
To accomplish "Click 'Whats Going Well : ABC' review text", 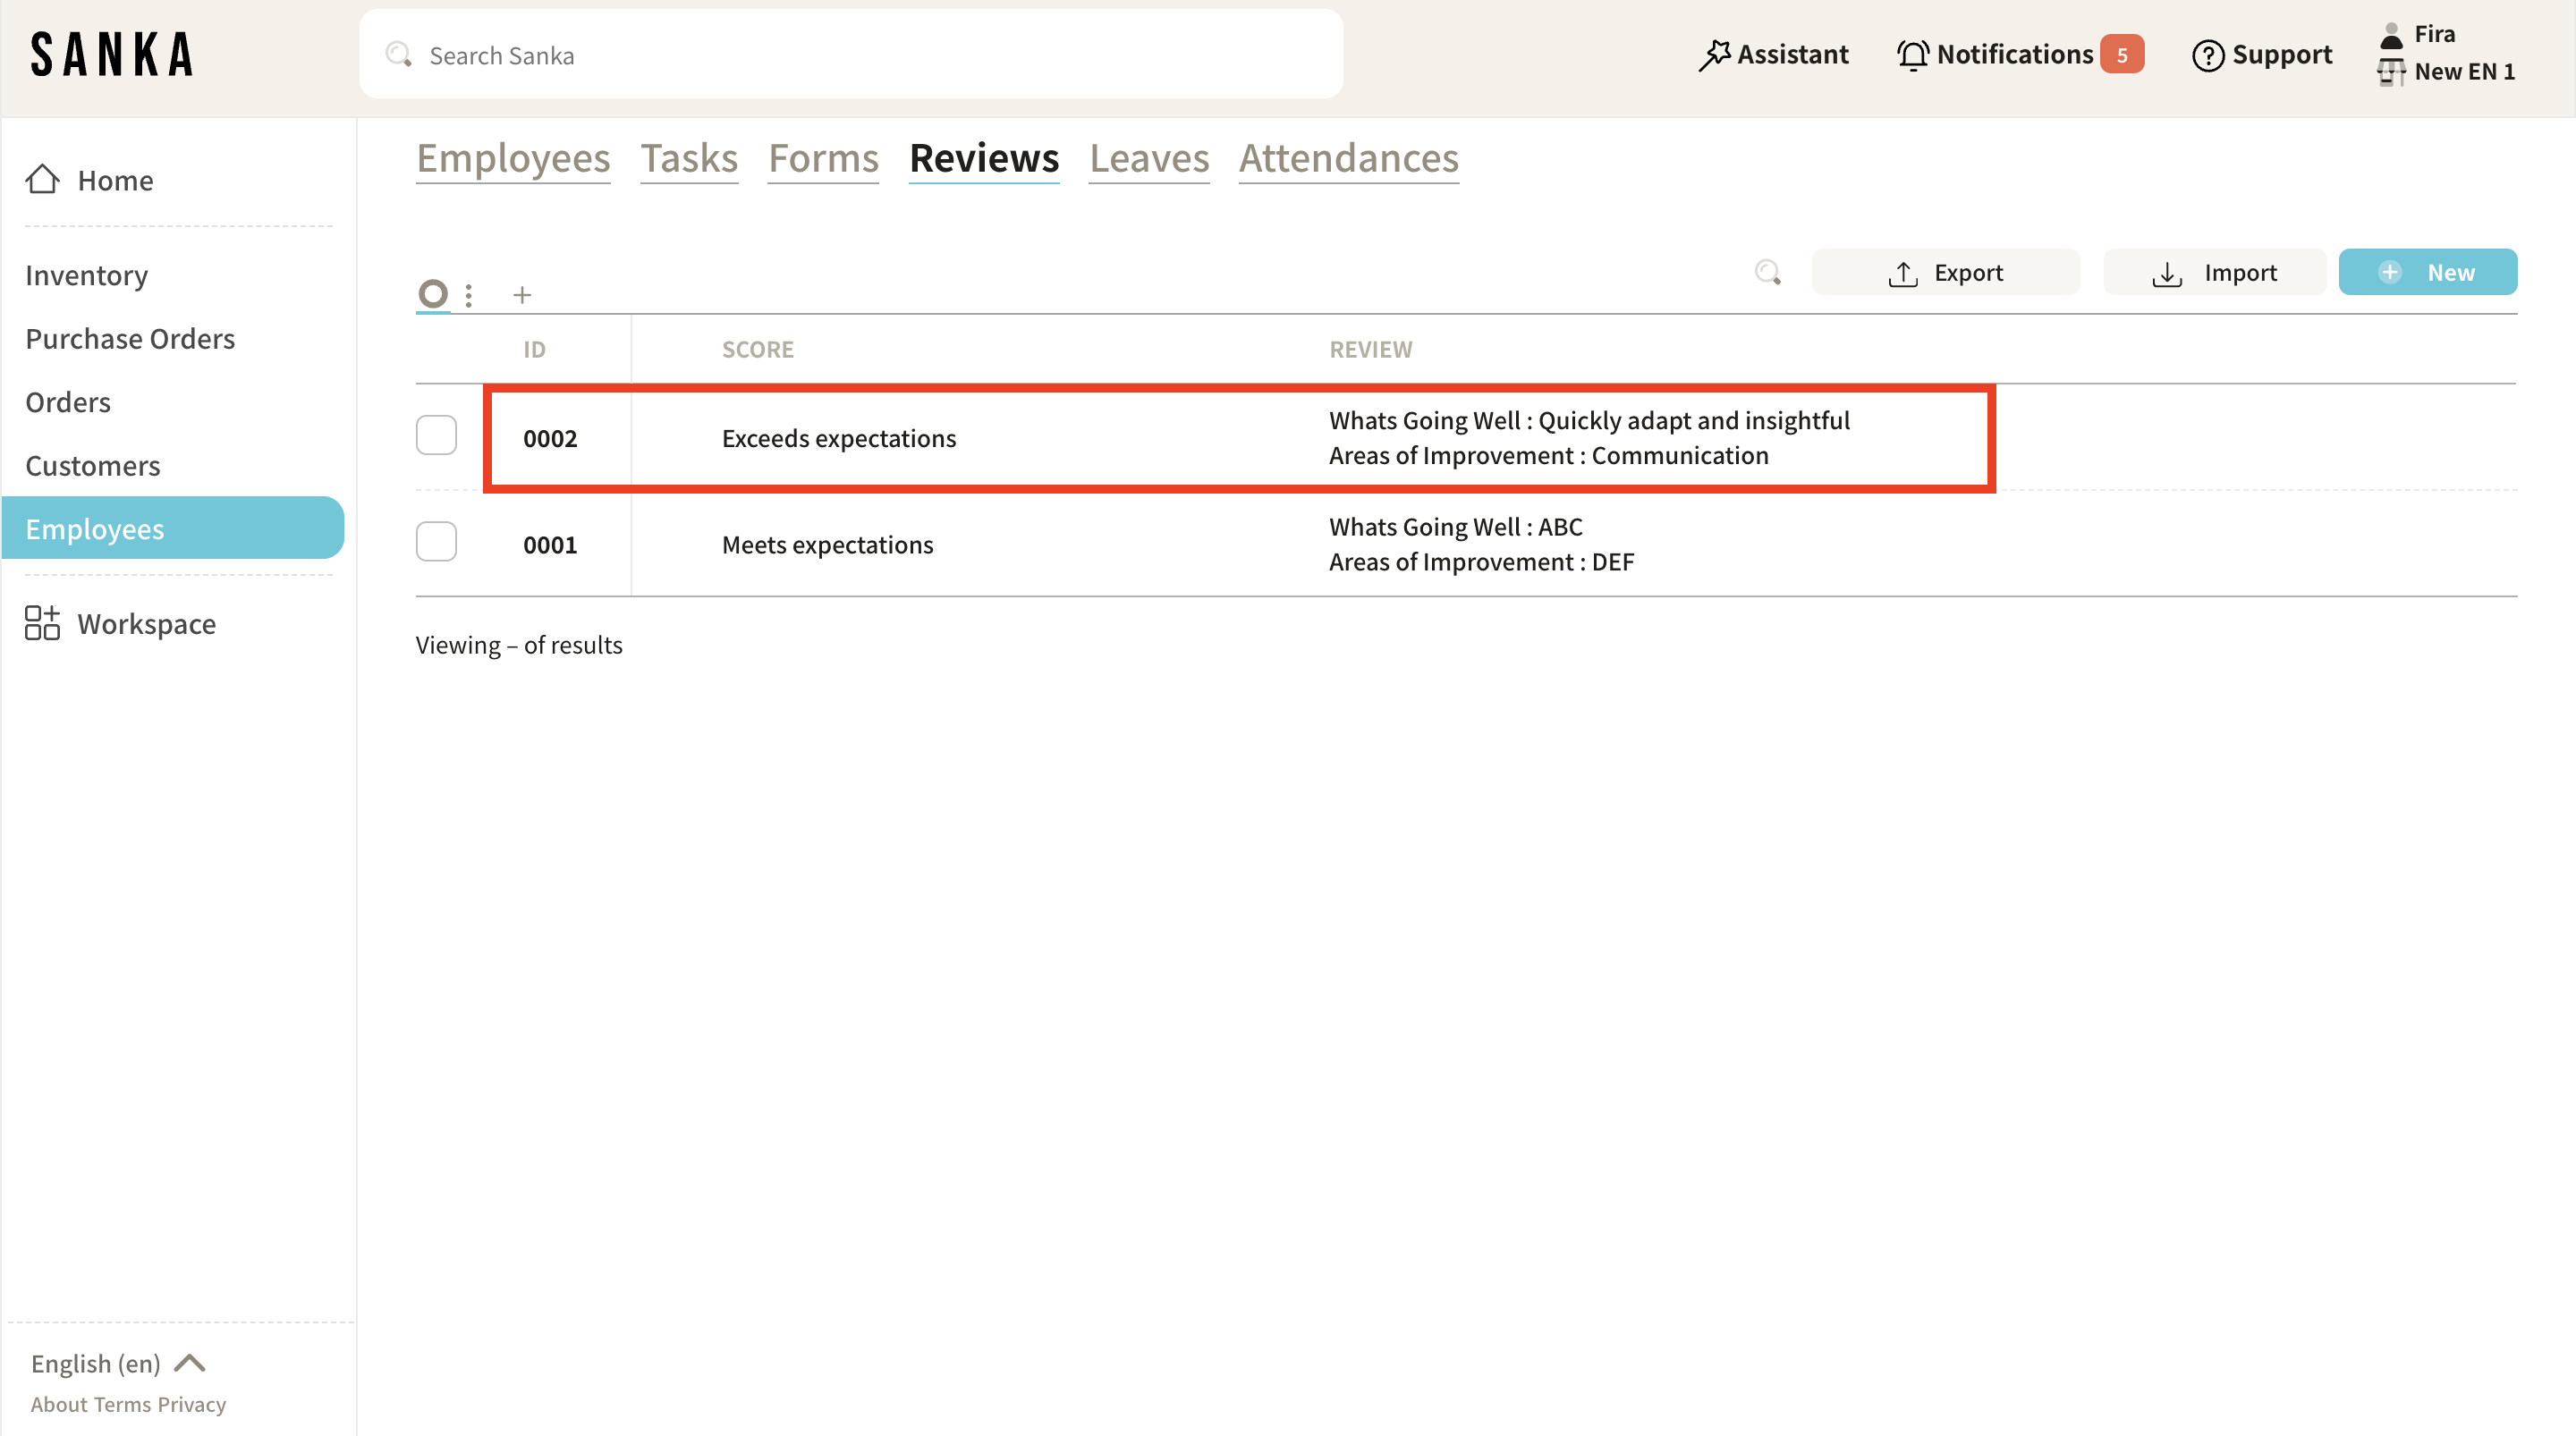I will (x=1456, y=526).
